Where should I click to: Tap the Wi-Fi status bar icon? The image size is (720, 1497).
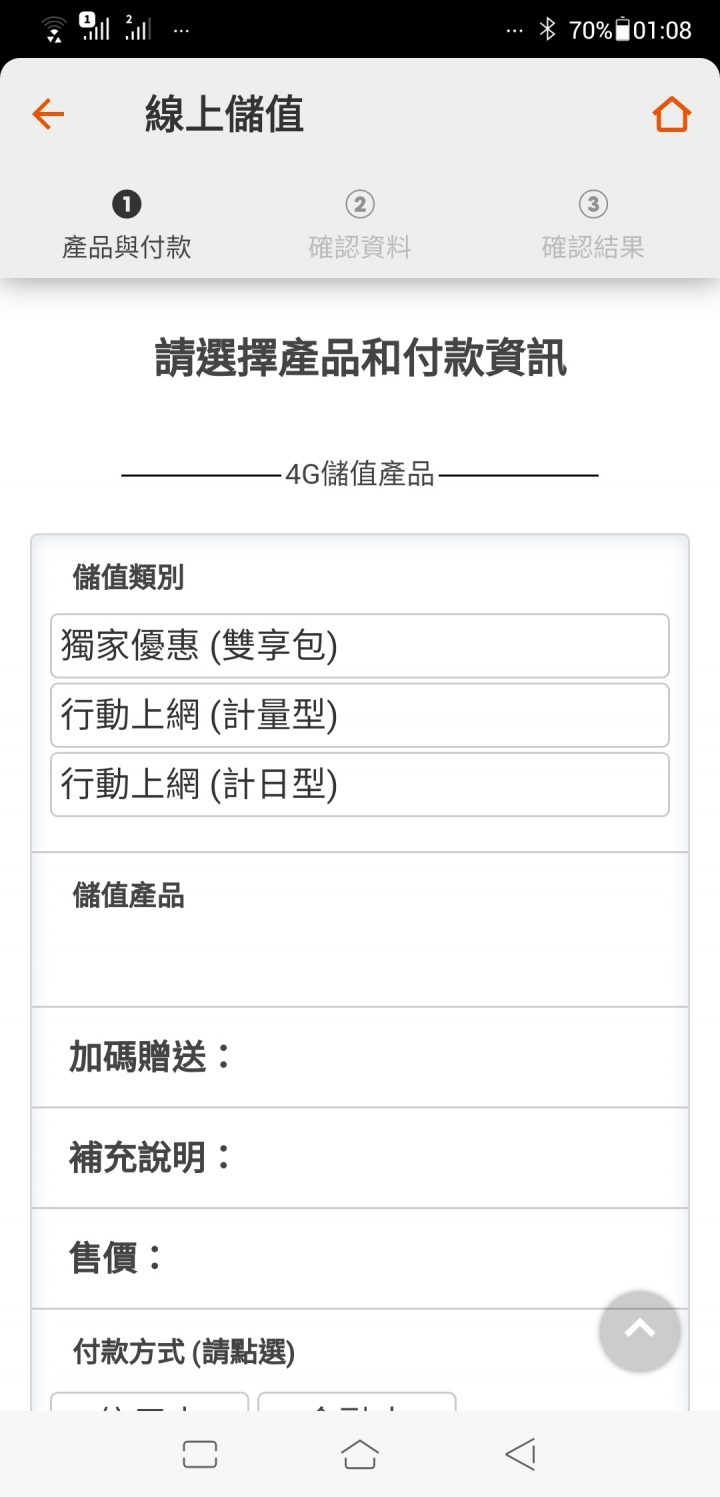55,29
